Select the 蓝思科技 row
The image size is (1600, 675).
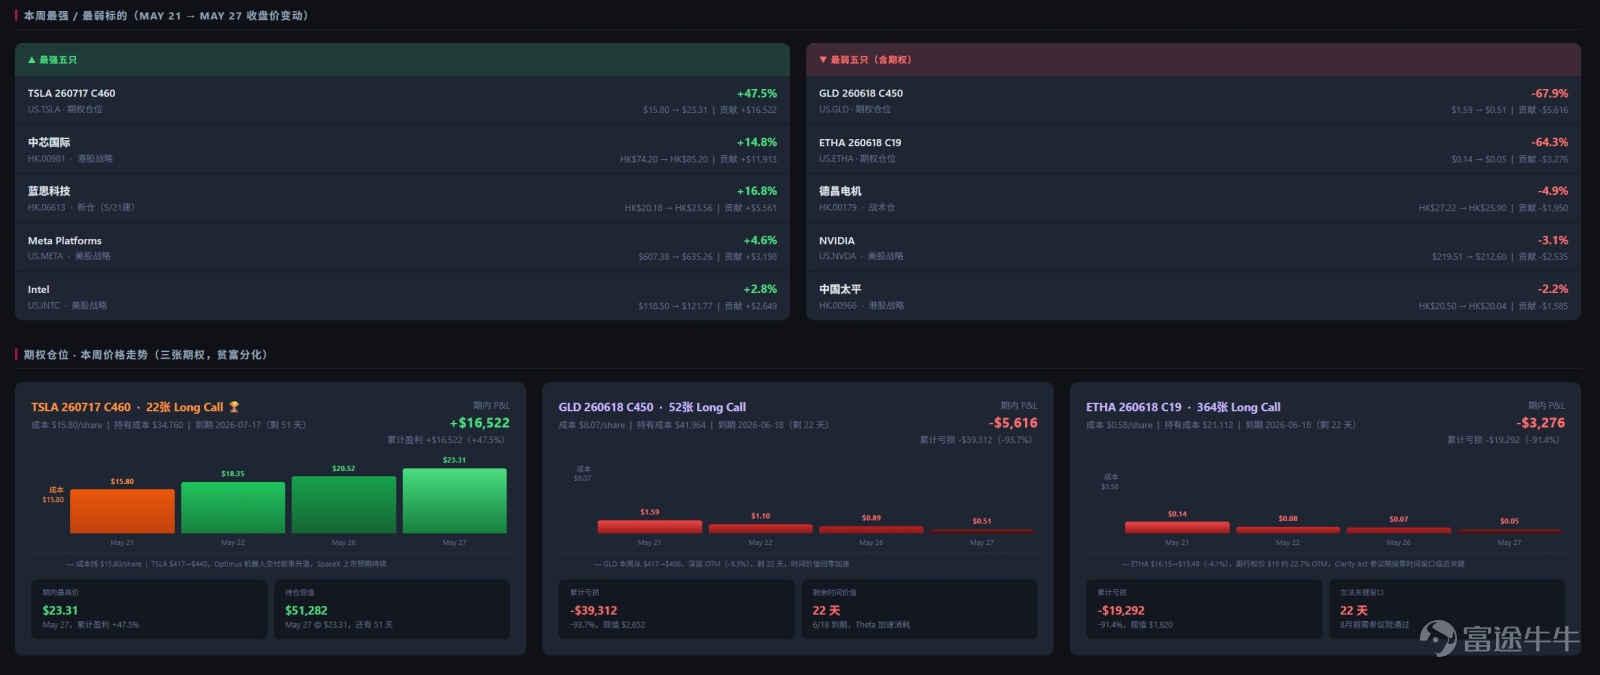(x=402, y=198)
